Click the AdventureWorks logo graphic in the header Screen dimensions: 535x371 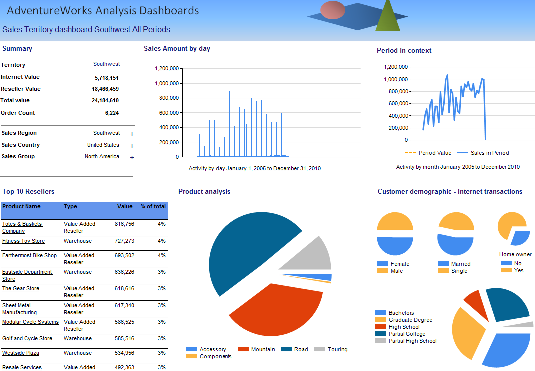click(x=357, y=16)
